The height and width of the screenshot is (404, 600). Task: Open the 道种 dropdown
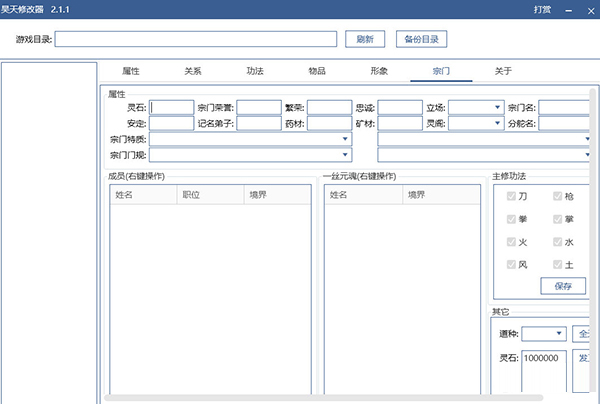pos(544,334)
